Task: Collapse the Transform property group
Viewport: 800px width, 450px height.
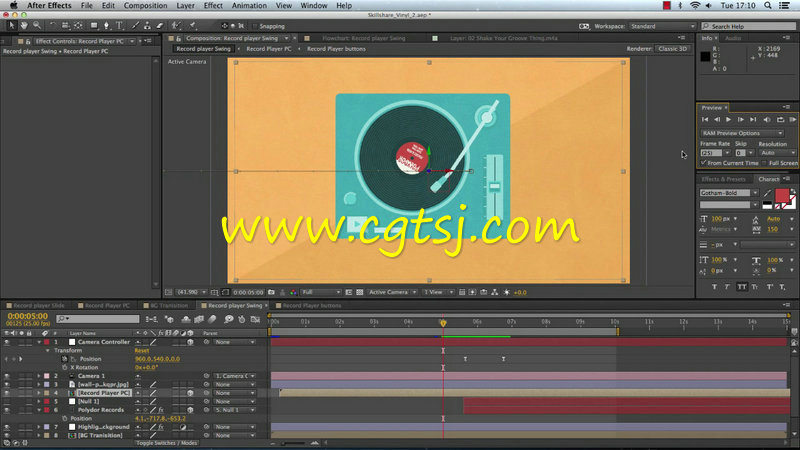Action: [x=47, y=351]
